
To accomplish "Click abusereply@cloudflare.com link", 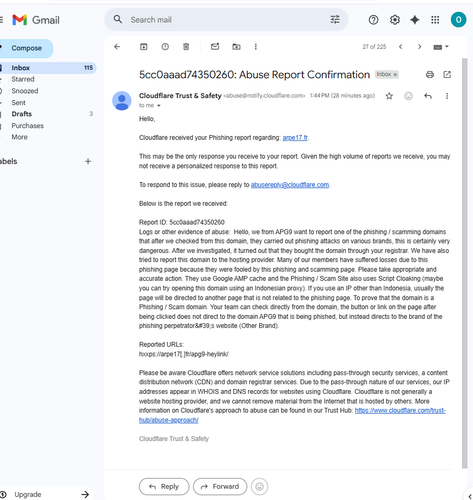I will coord(290,185).
